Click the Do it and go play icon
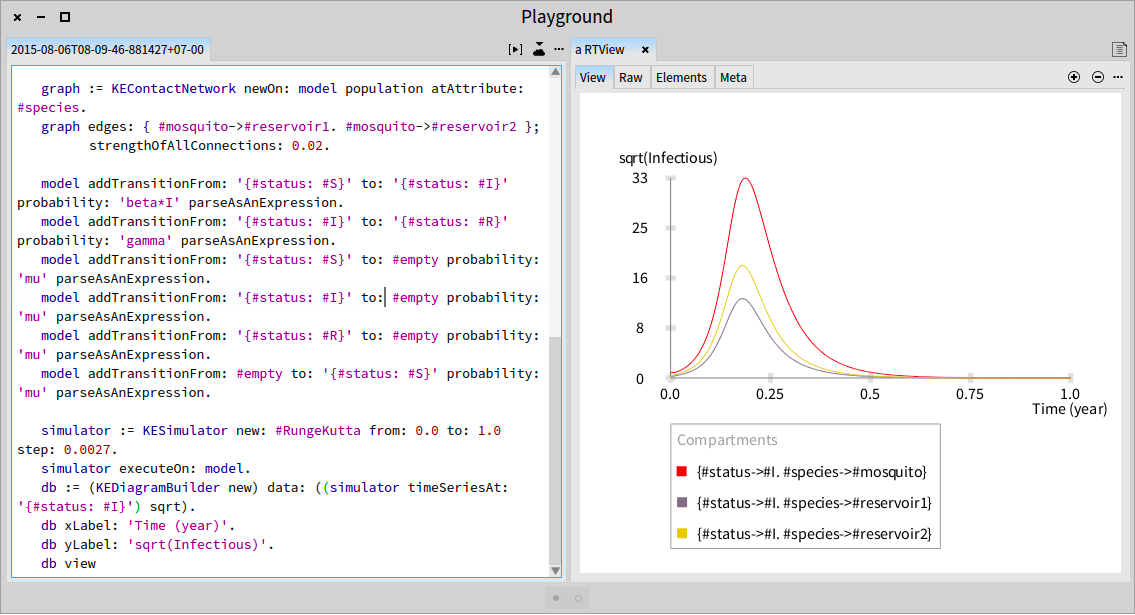Viewport: 1135px width, 615px height. 515,49
